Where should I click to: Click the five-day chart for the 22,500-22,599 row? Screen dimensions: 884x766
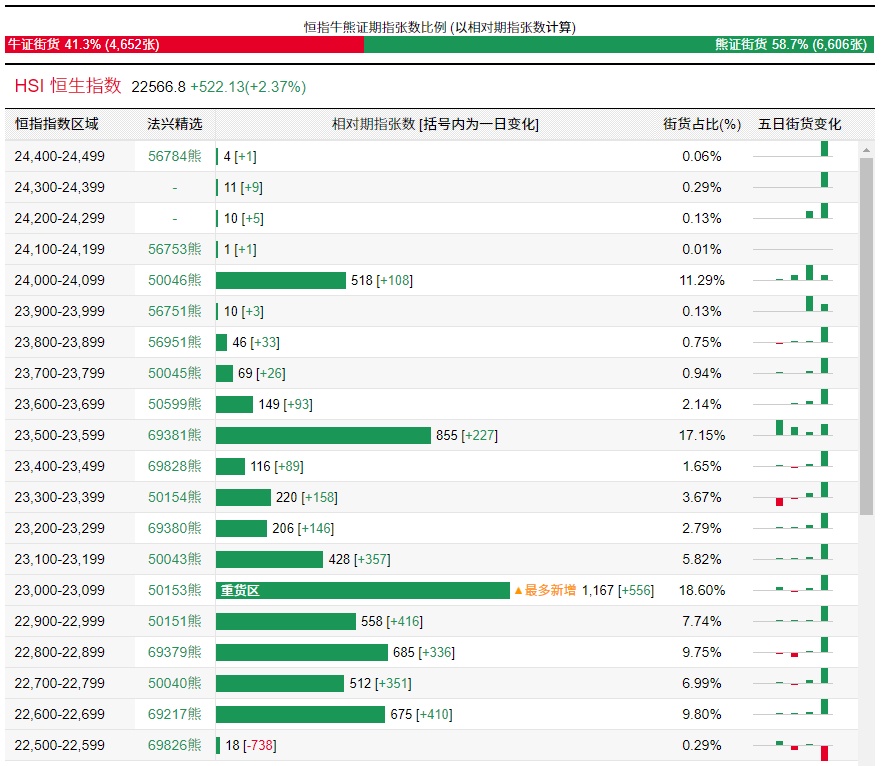pyautogui.click(x=802, y=747)
